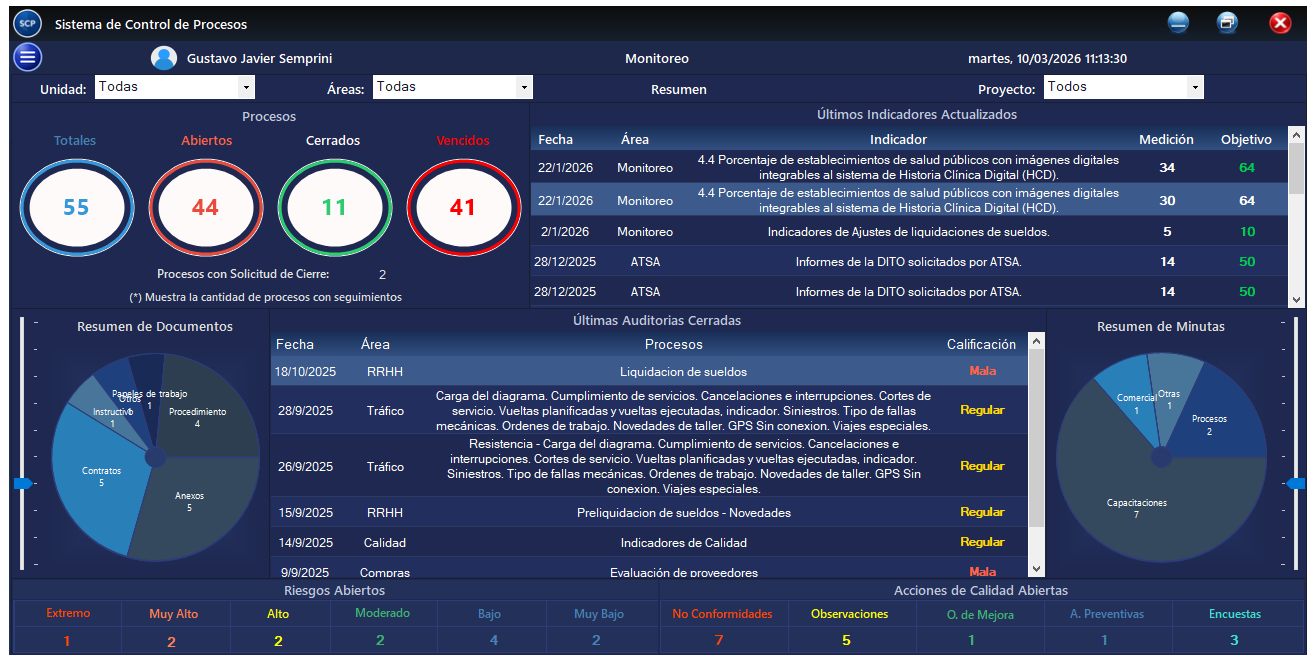This screenshot has height=660, width=1310.
Task: Click the user profile avatar icon
Action: [164, 58]
